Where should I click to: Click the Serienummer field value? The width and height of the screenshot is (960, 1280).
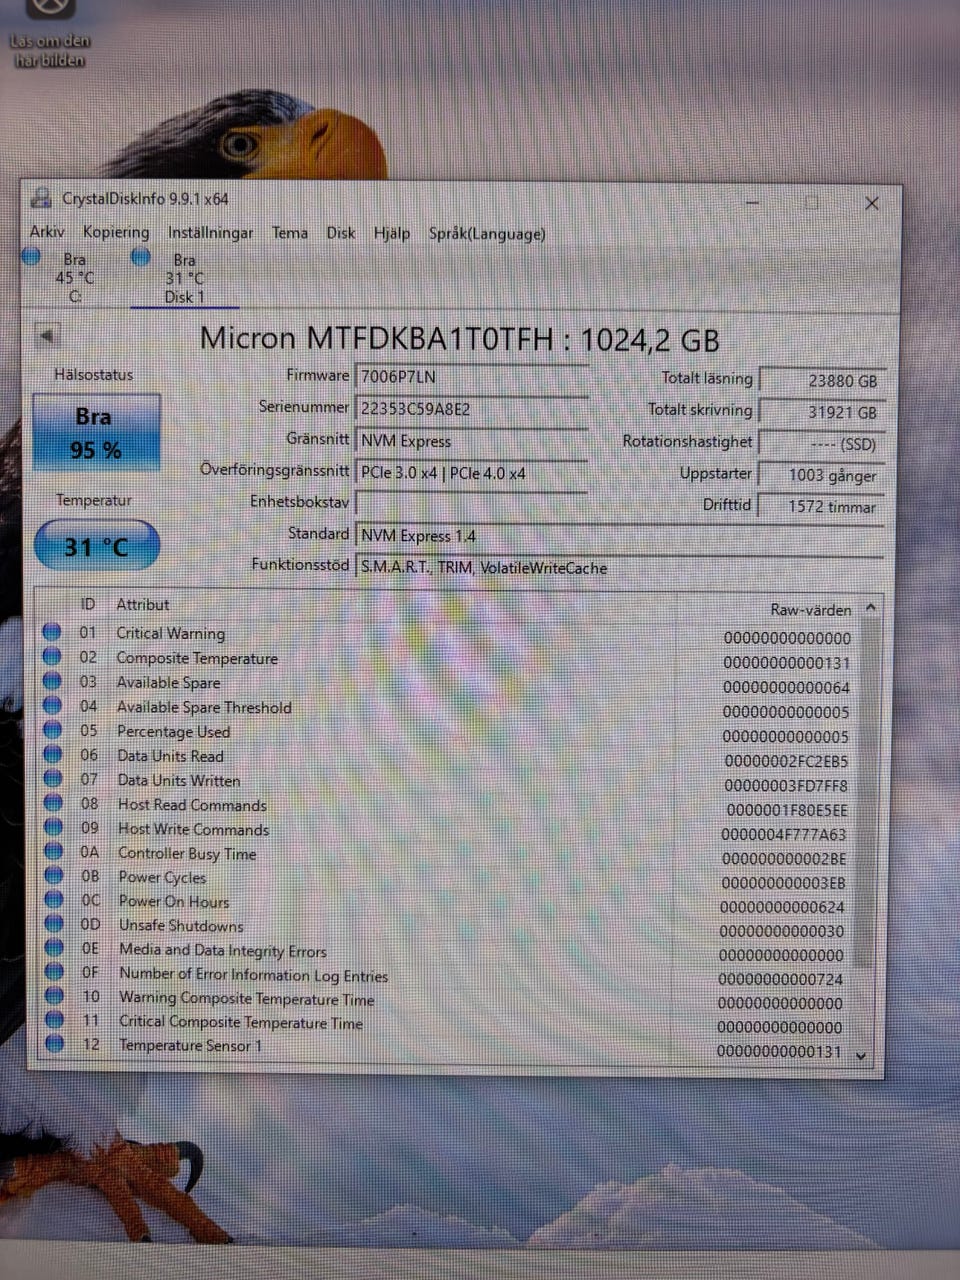(471, 409)
